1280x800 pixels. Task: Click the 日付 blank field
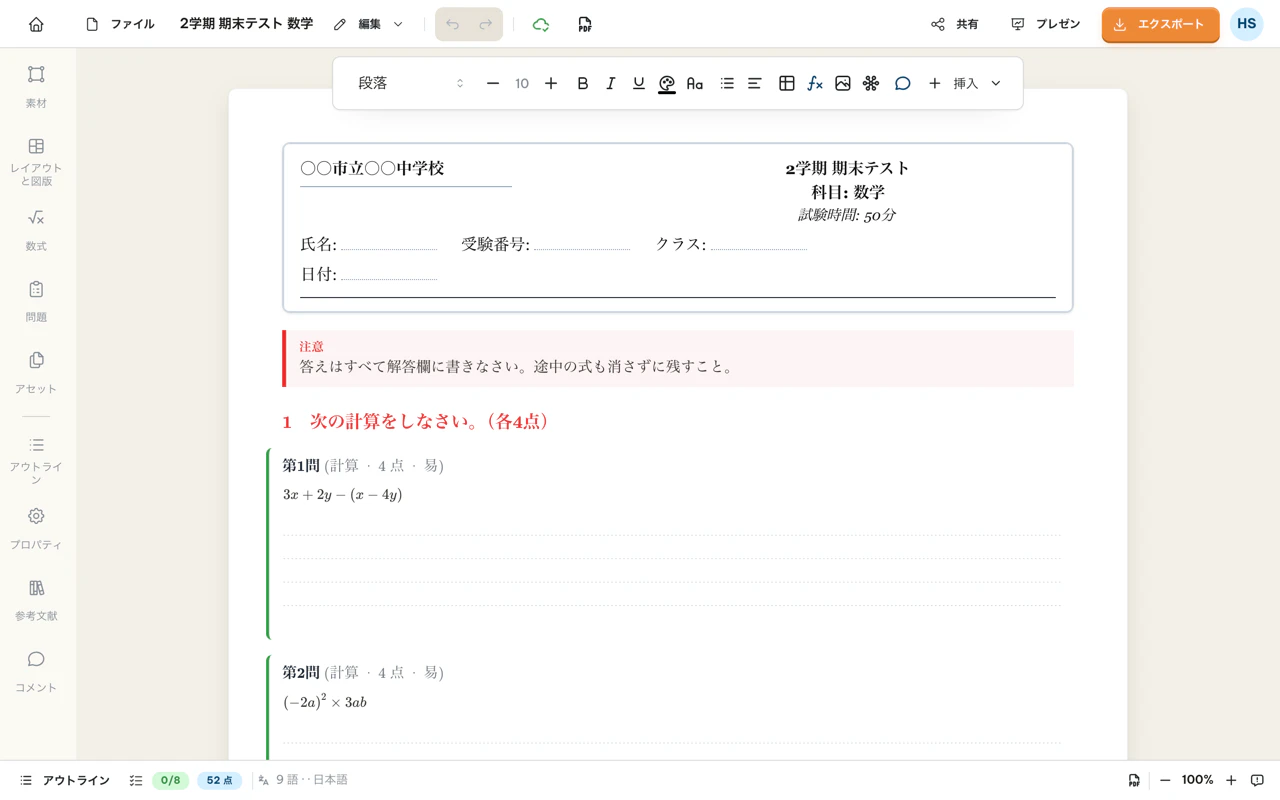(389, 275)
